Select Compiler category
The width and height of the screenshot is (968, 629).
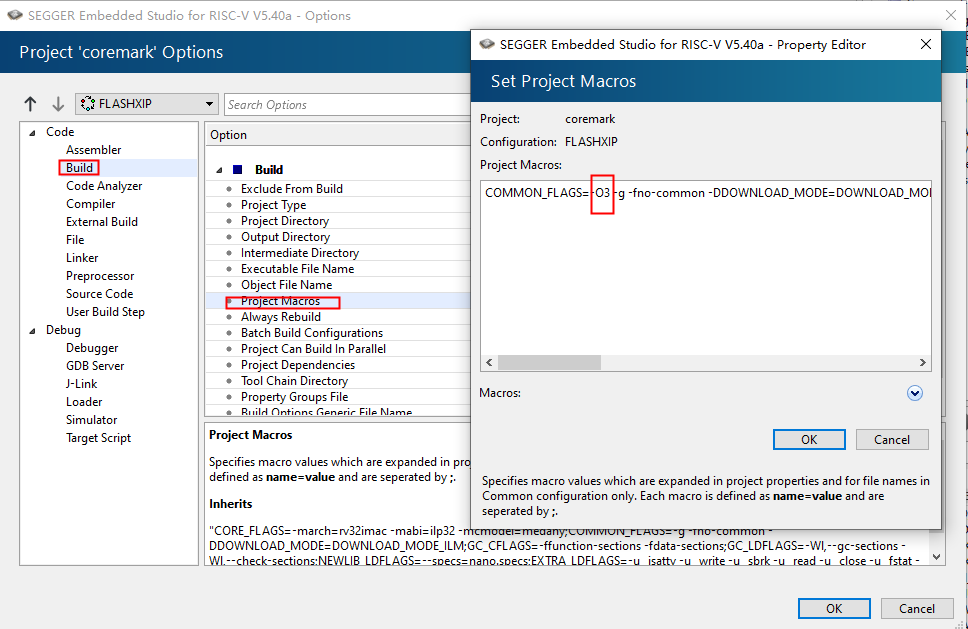(90, 204)
